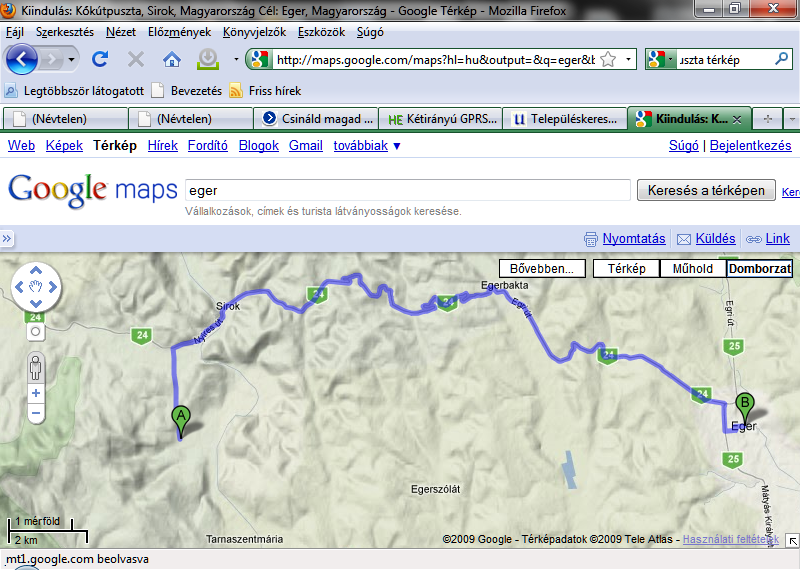
Task: Click the Bővebben... map button
Action: (542, 268)
